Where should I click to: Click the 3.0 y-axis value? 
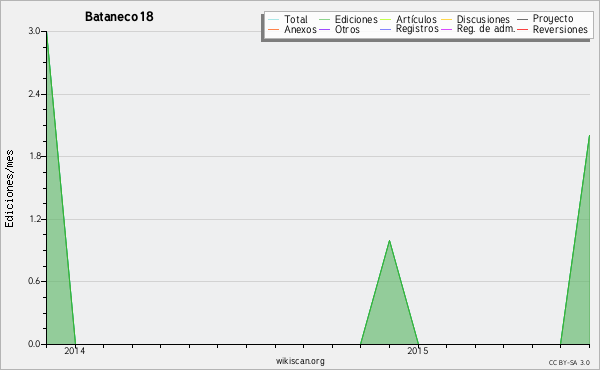click(34, 31)
